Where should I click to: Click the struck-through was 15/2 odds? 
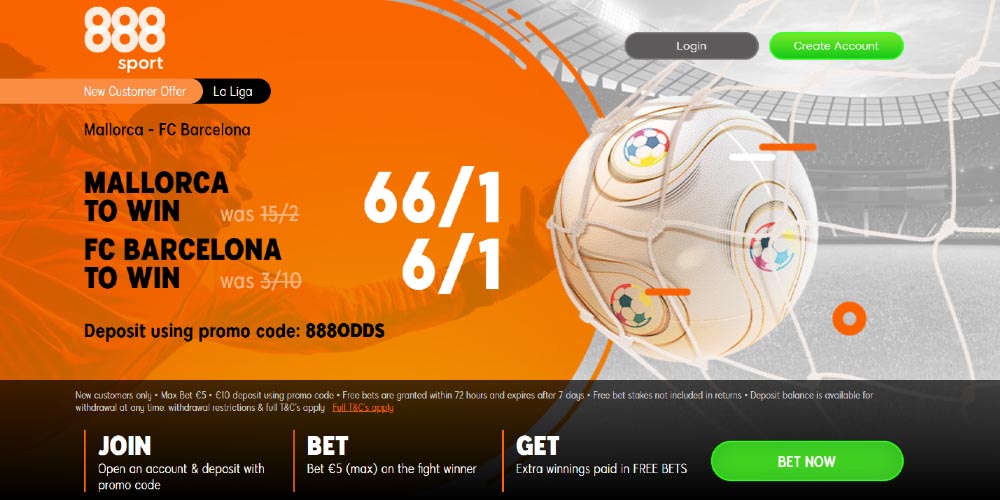click(x=260, y=215)
